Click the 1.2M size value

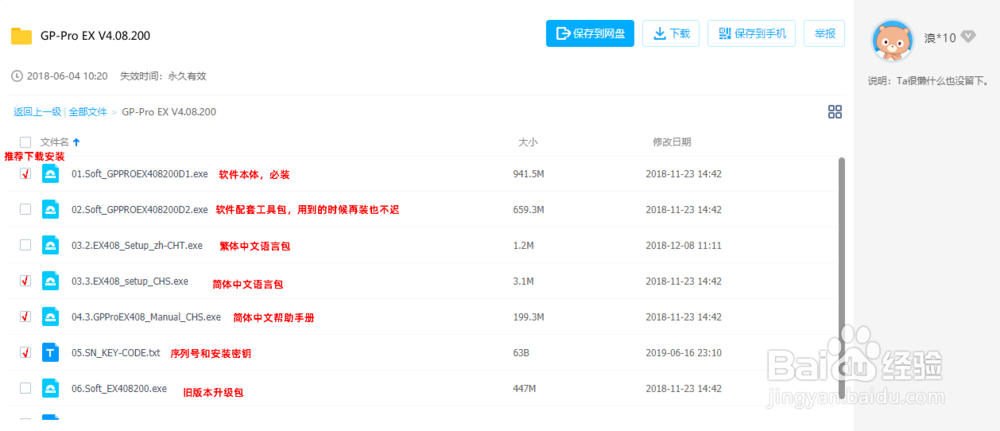click(x=523, y=245)
